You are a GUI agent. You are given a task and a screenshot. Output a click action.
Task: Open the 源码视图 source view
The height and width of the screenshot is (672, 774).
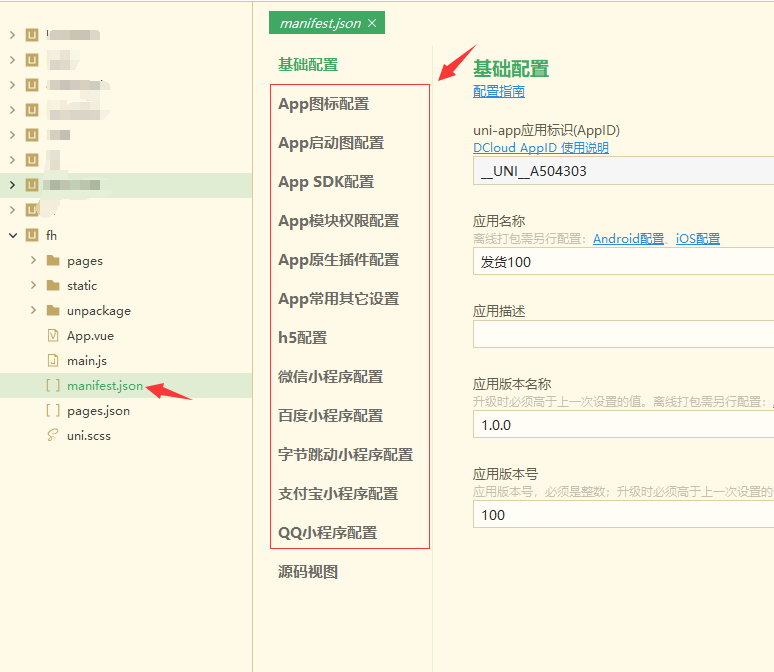click(308, 572)
